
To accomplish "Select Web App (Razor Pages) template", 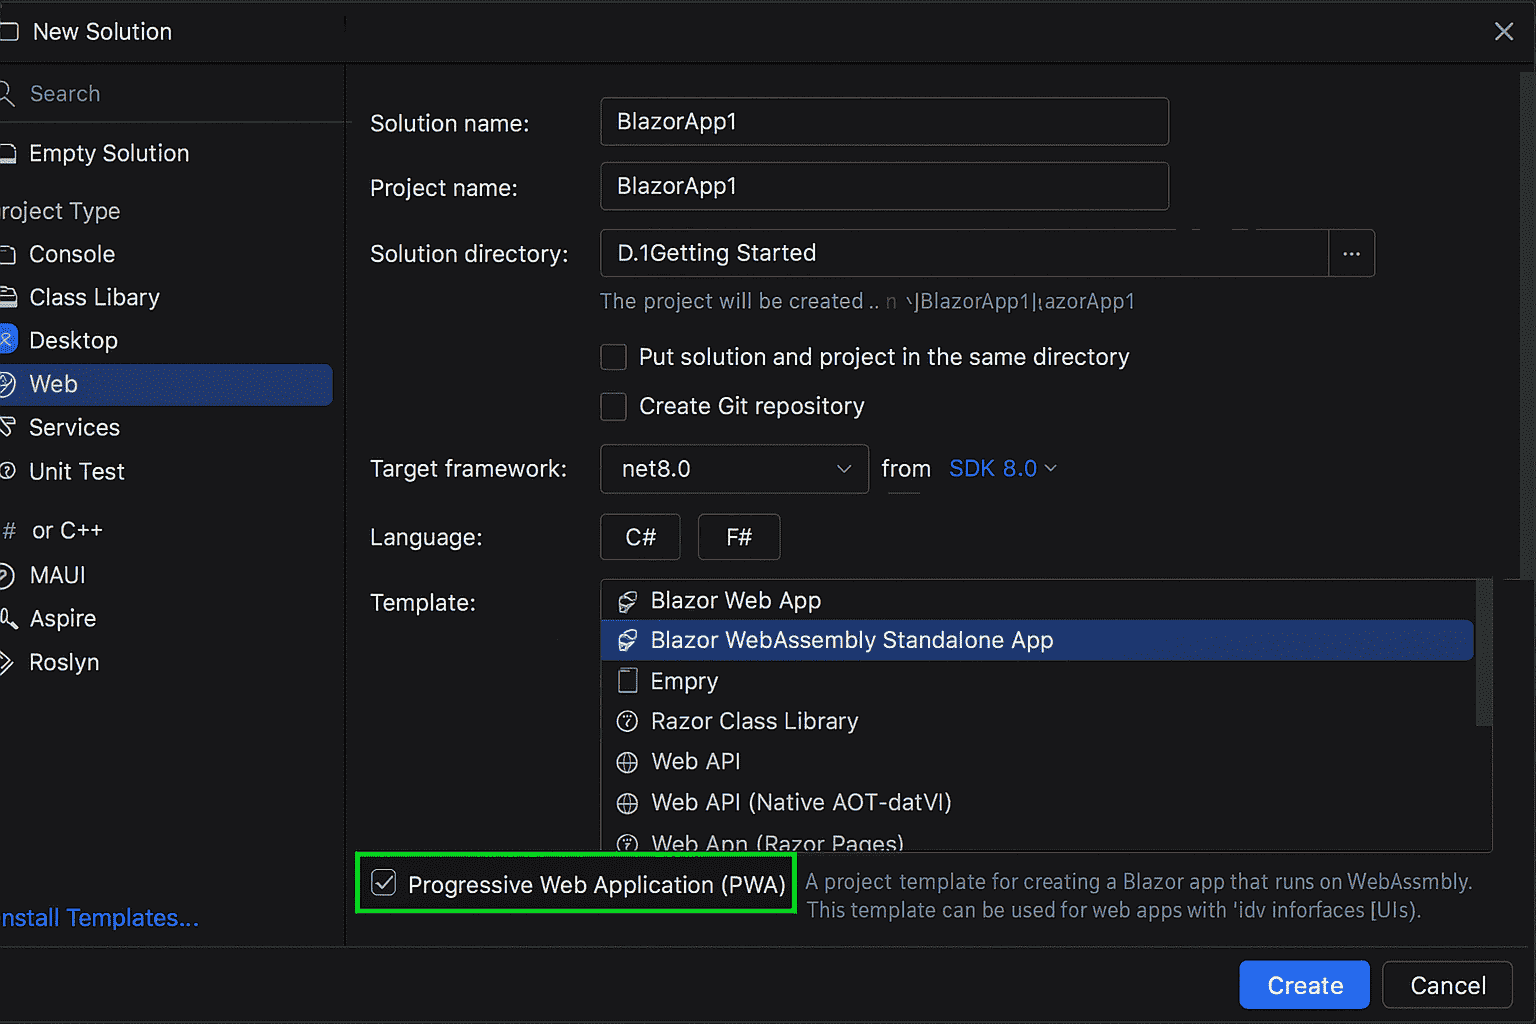I will click(x=1038, y=840).
